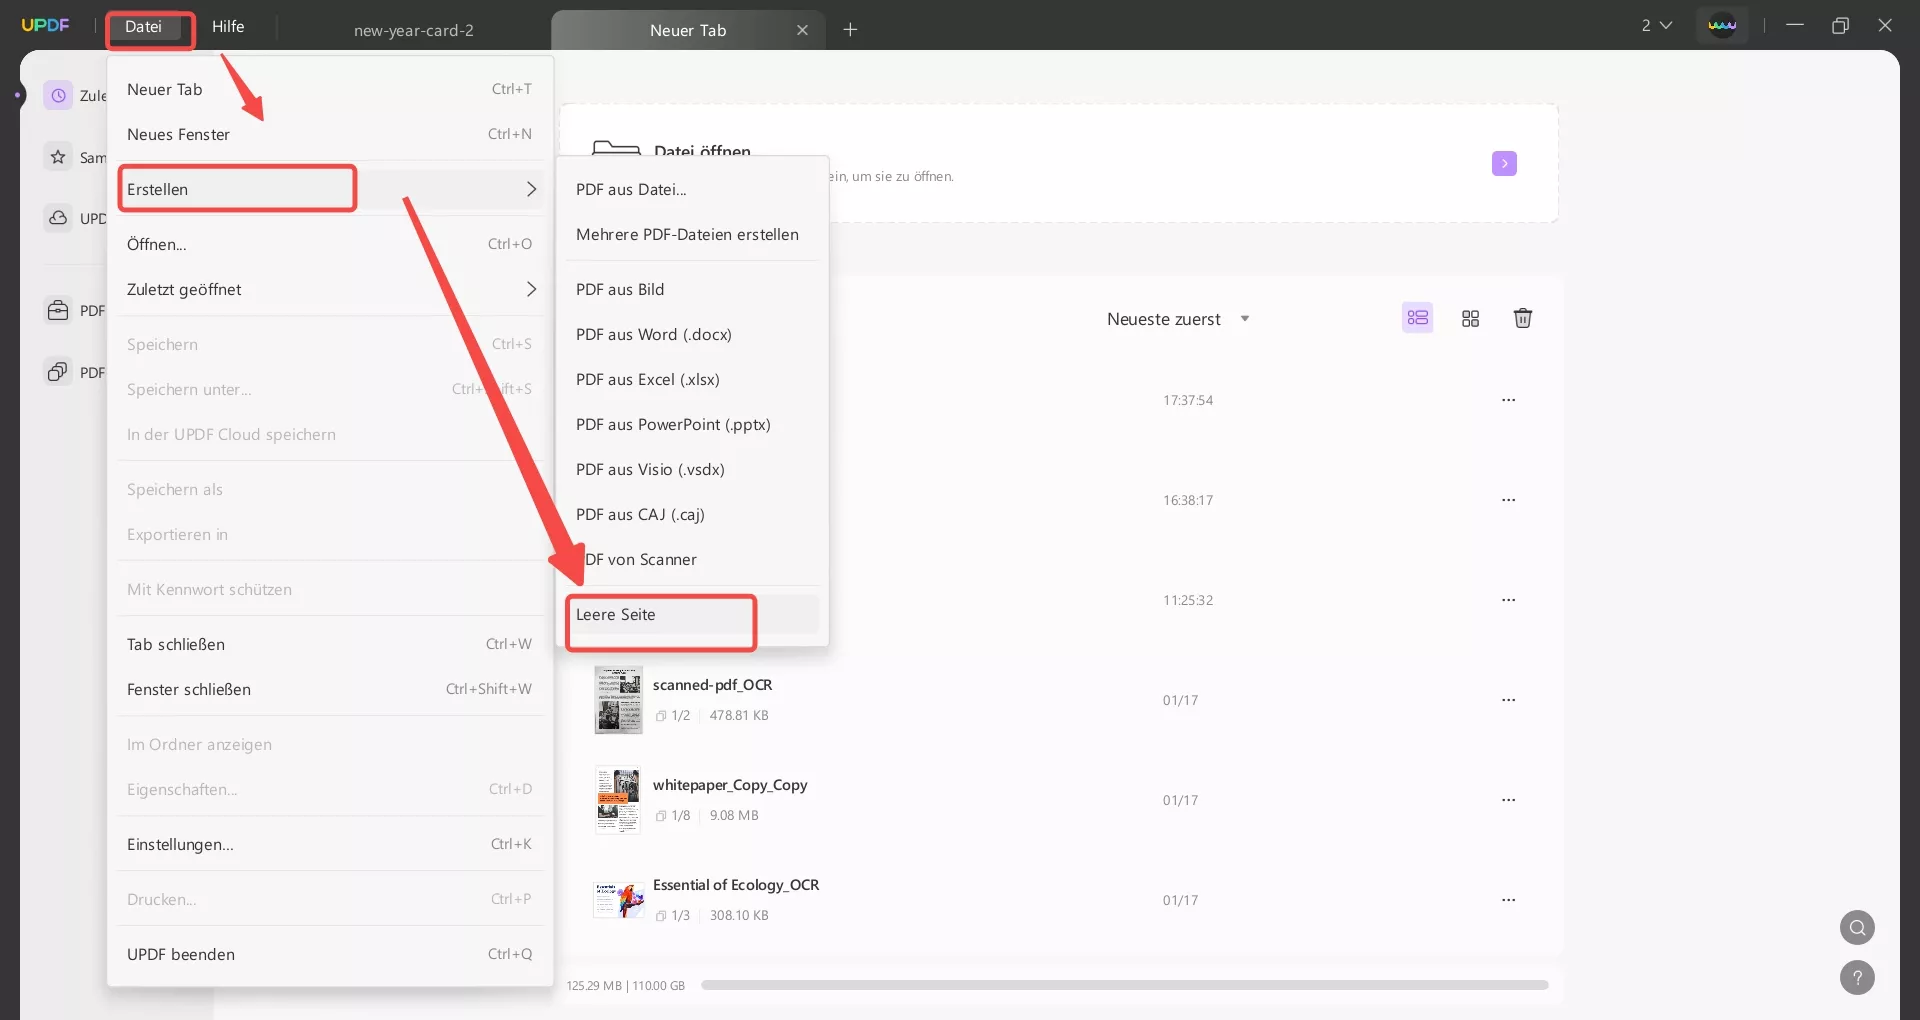Choose PDF aus Visio (.vsdx)
This screenshot has width=1920, height=1020.
(x=692, y=469)
